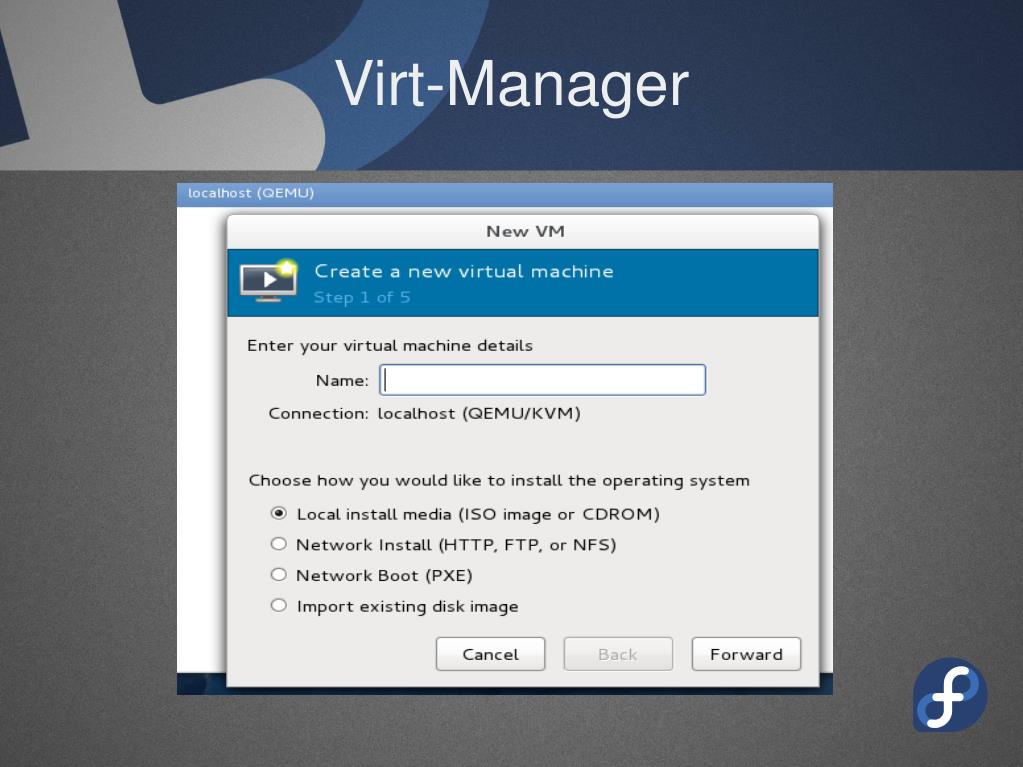Click the Fedora logo on the slide

coord(949,695)
